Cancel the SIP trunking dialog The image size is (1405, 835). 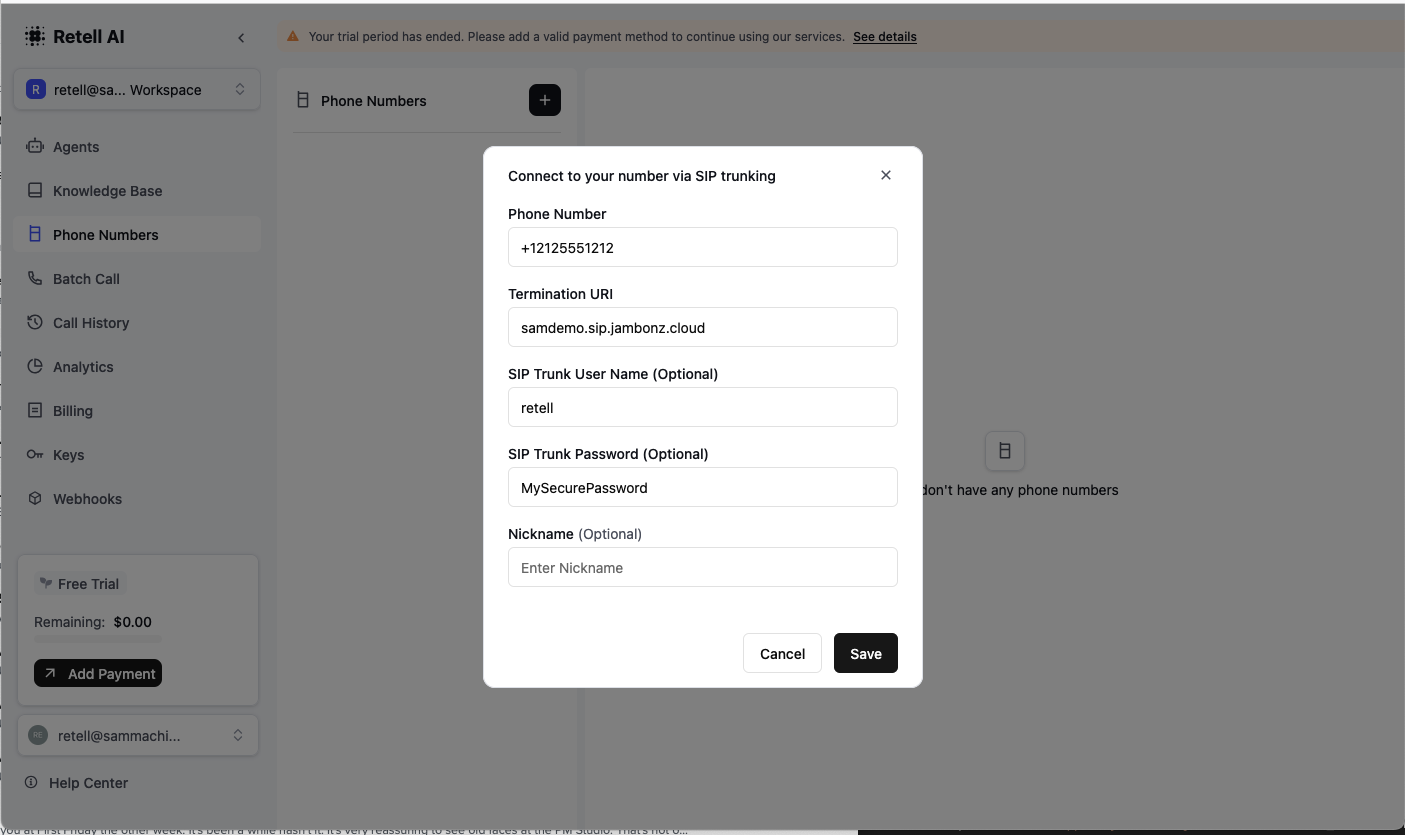(x=781, y=653)
